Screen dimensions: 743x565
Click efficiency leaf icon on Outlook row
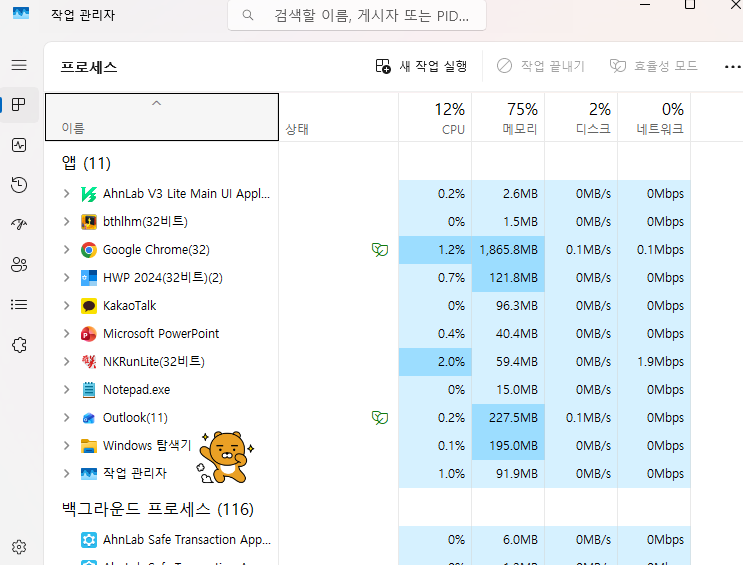pyautogui.click(x=380, y=418)
